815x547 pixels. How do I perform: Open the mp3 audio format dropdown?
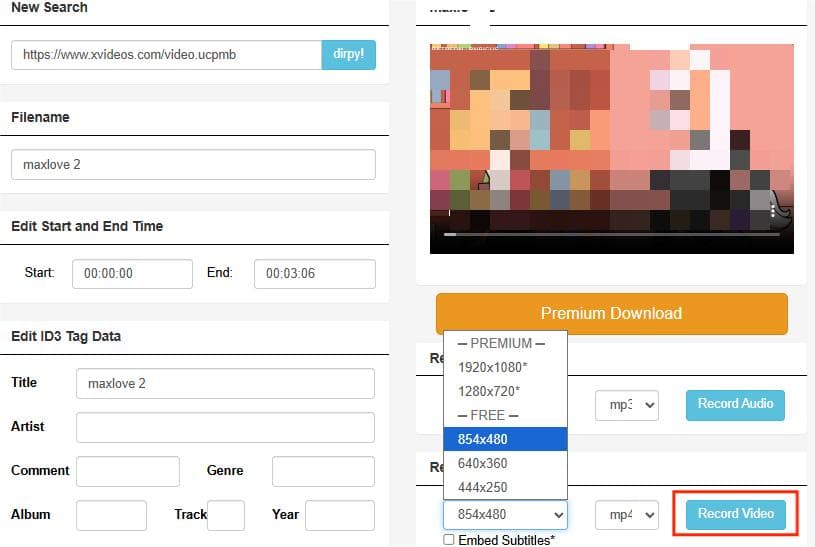627,404
